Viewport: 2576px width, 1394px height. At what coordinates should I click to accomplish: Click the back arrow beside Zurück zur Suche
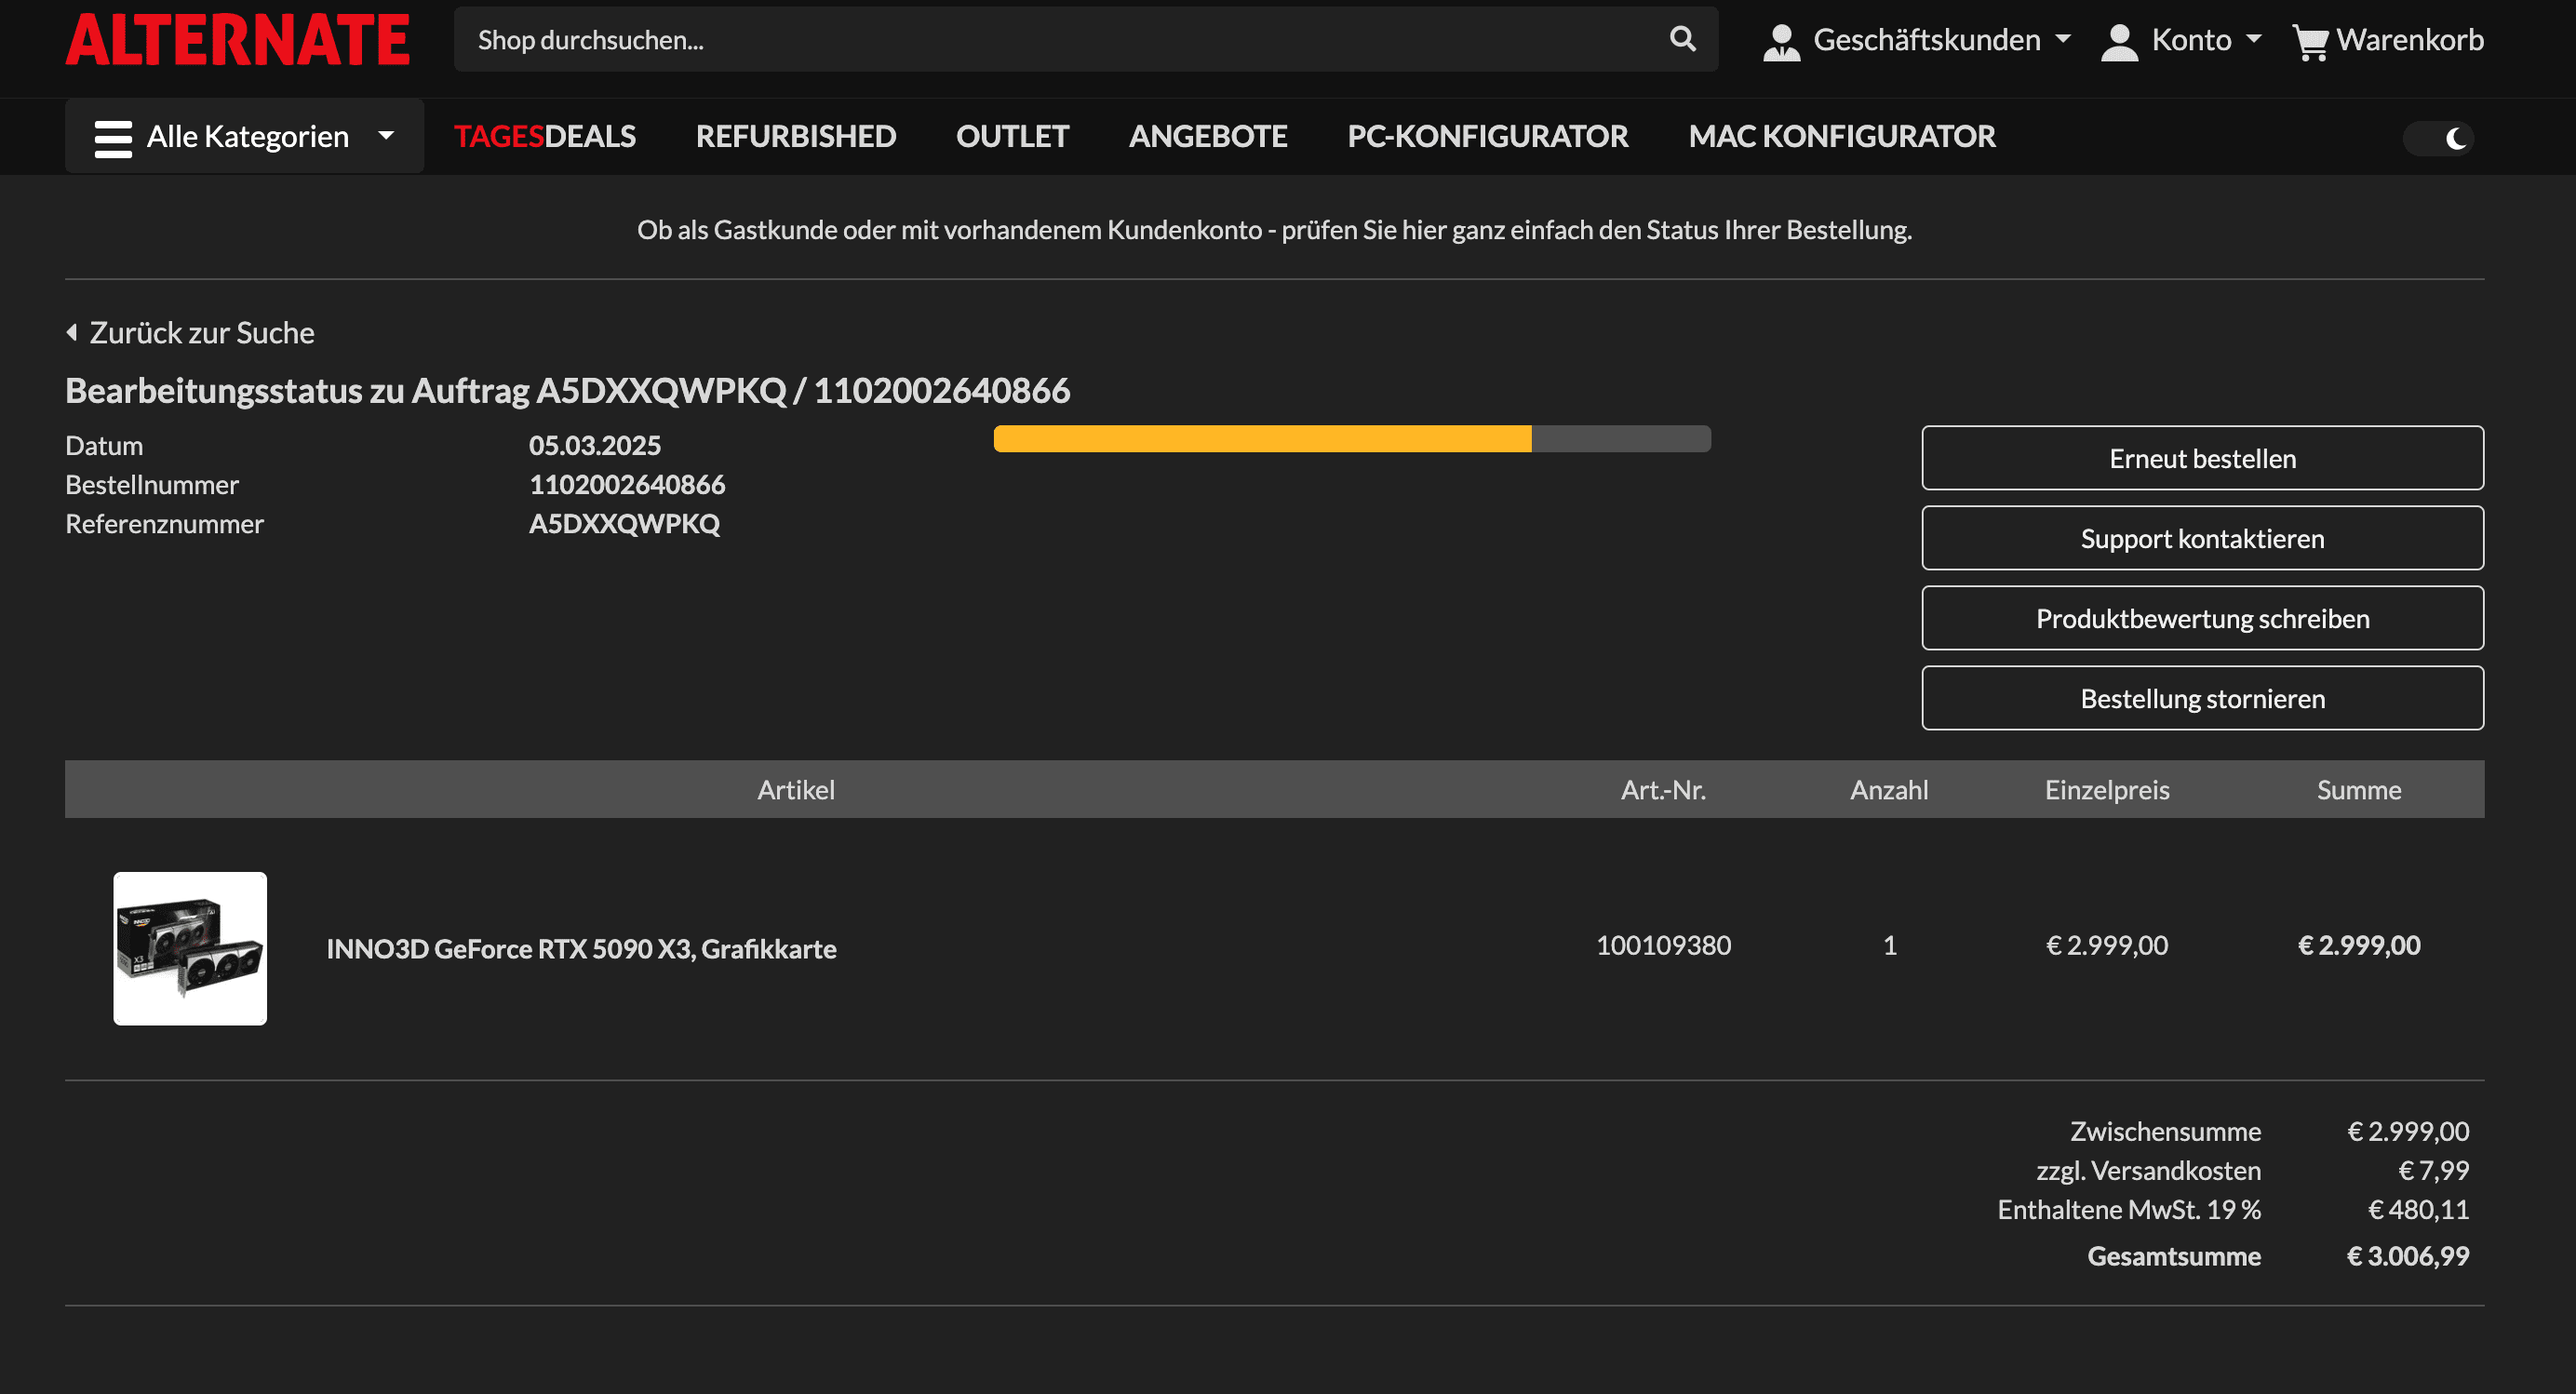coord(72,332)
